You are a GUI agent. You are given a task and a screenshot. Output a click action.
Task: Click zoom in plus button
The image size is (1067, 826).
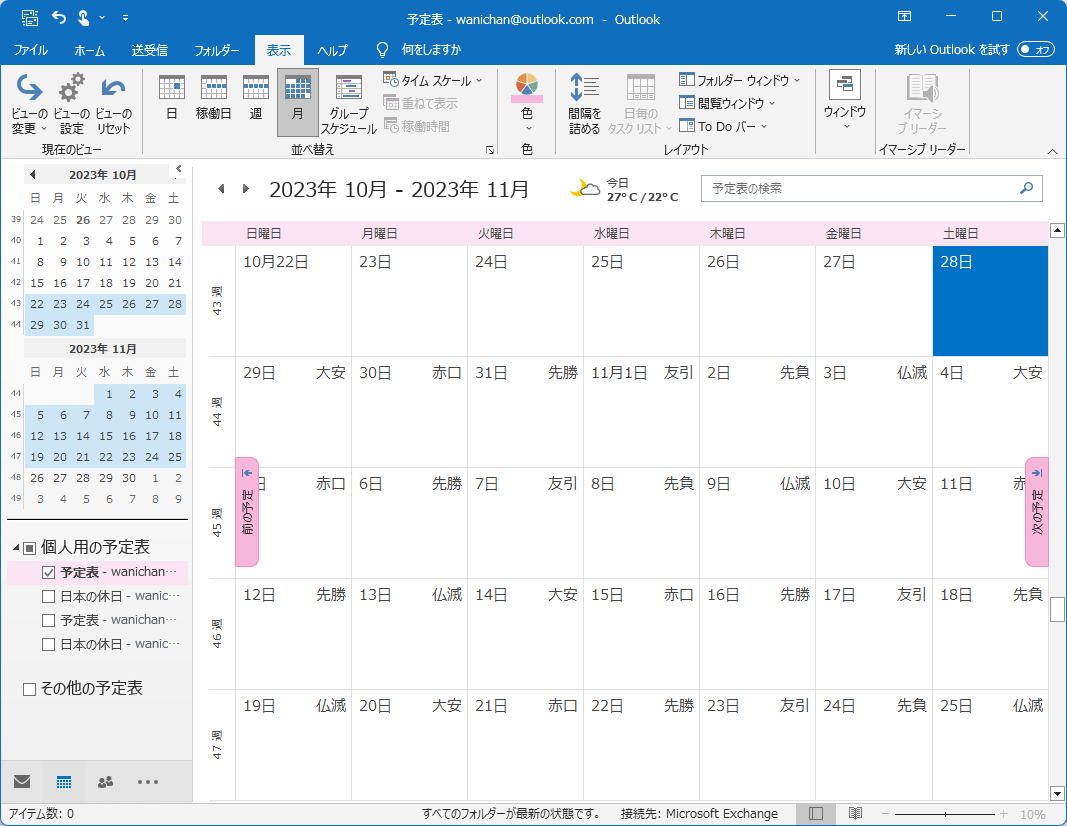tap(1003, 814)
